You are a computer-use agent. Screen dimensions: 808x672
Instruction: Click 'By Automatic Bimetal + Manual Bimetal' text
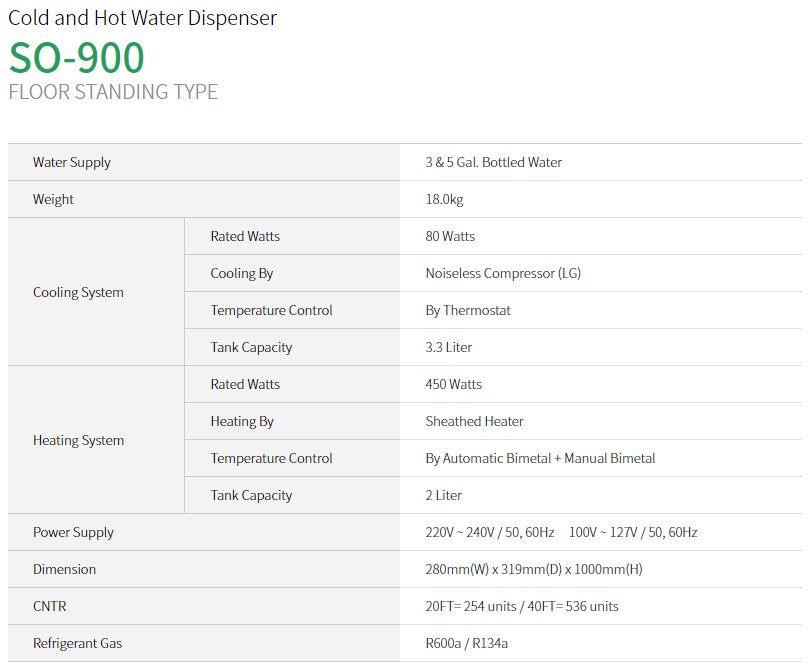[x=540, y=458]
